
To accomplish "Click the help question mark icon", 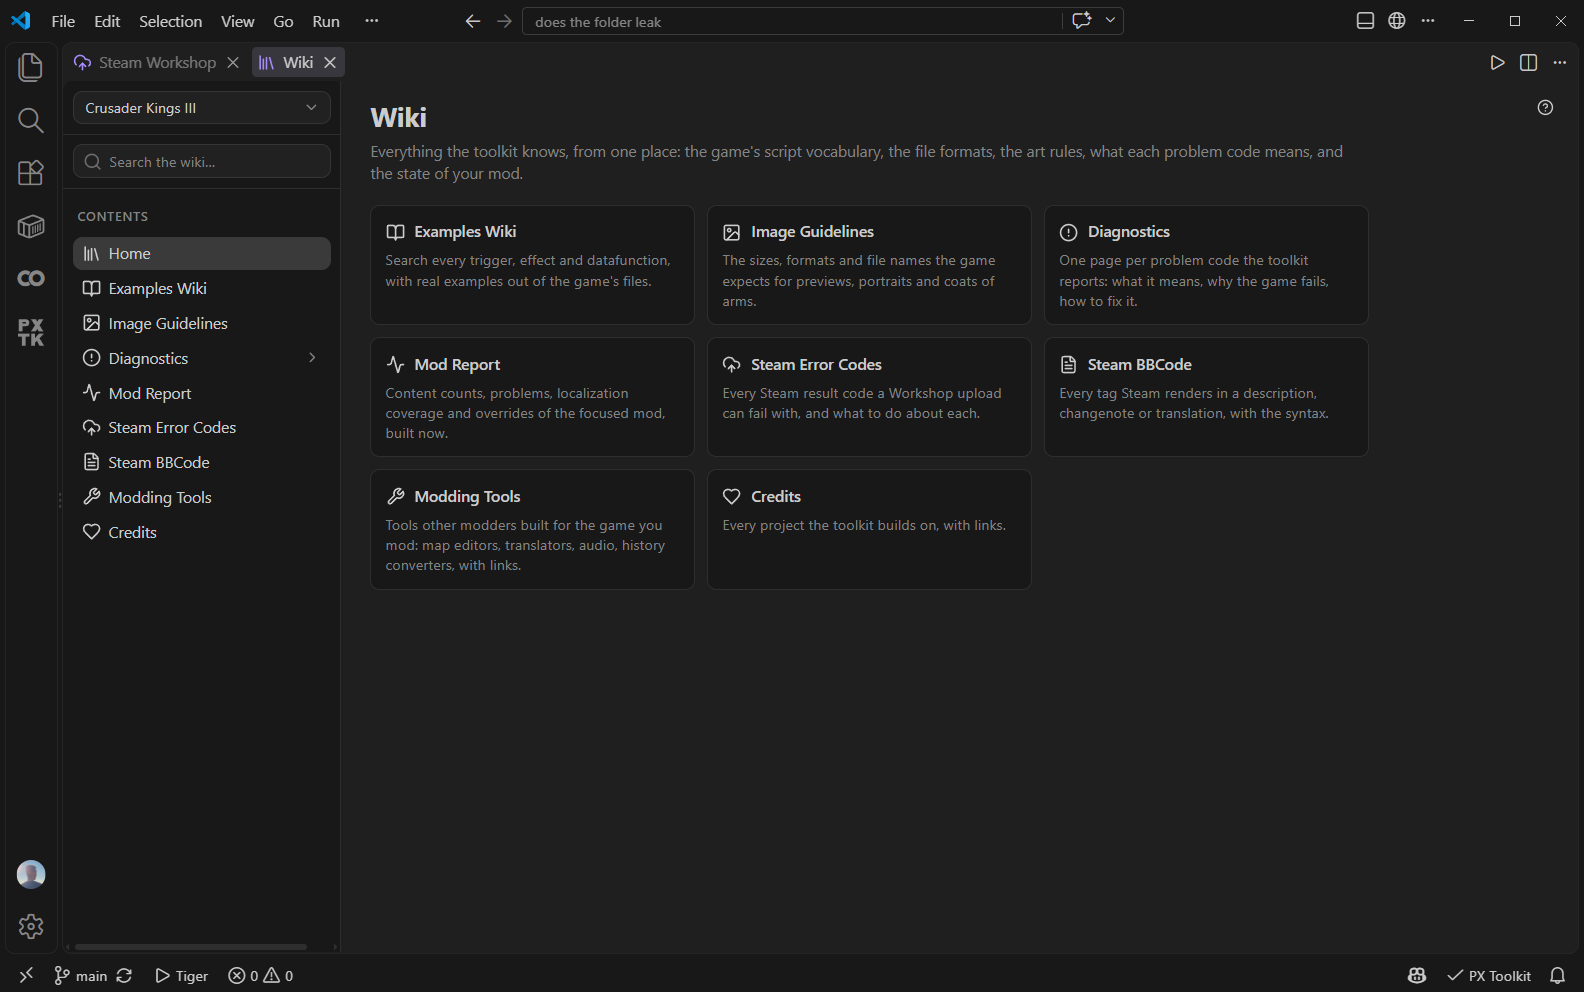I will point(1545,108).
